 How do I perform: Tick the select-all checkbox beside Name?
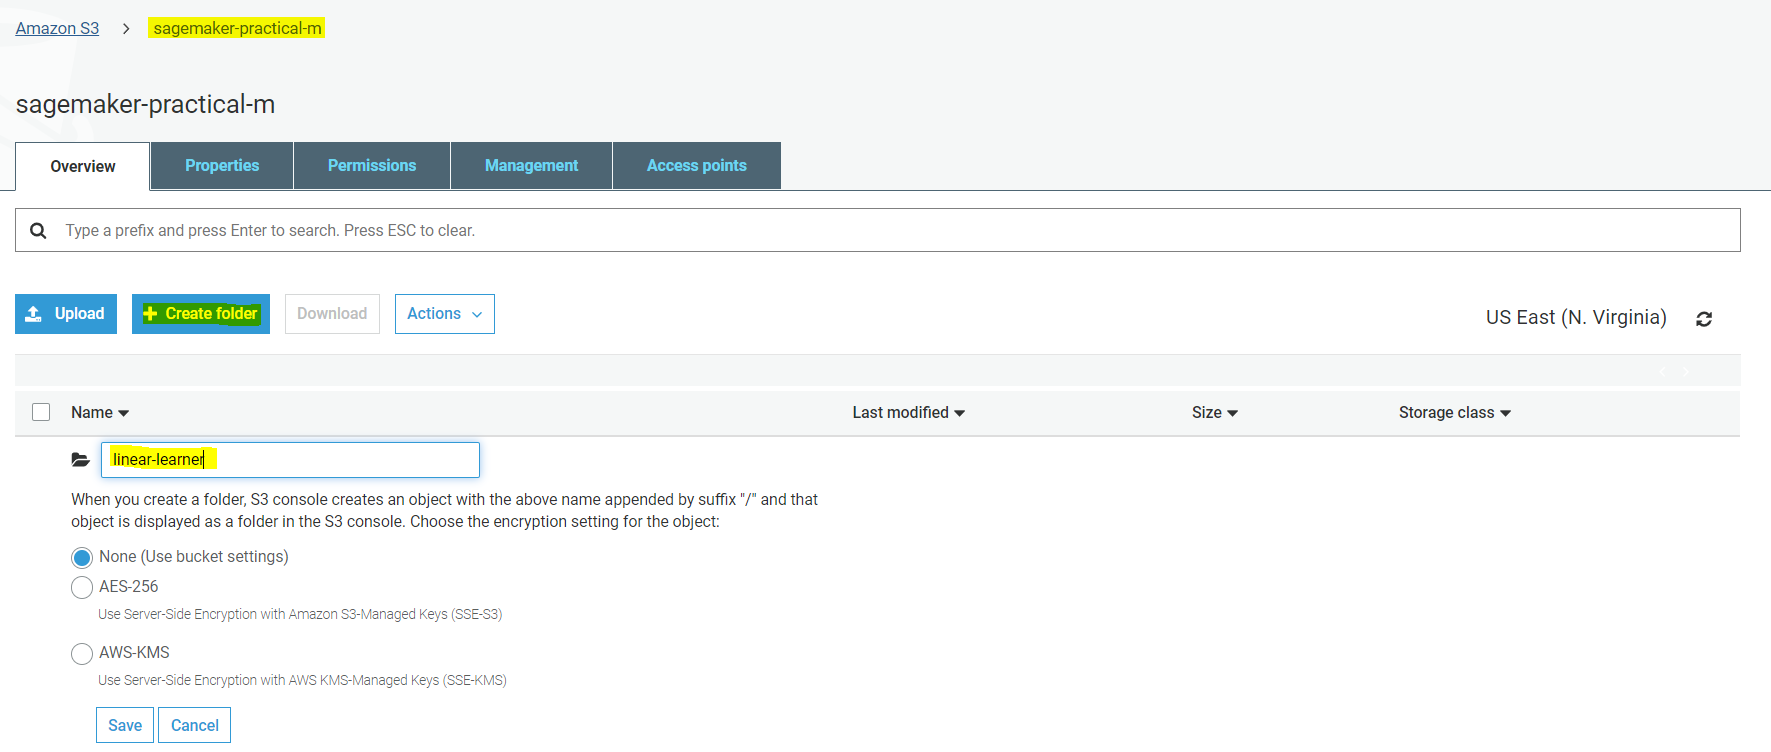click(x=41, y=412)
